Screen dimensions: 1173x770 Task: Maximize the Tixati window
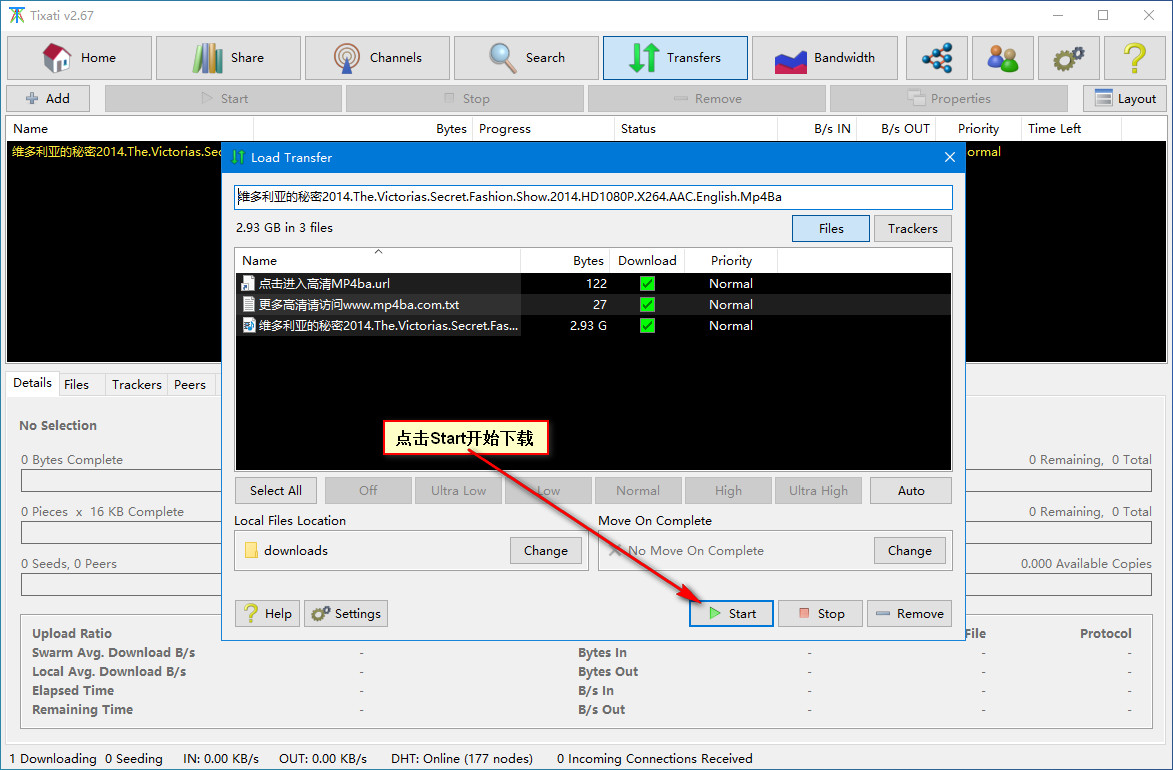pyautogui.click(x=1103, y=16)
